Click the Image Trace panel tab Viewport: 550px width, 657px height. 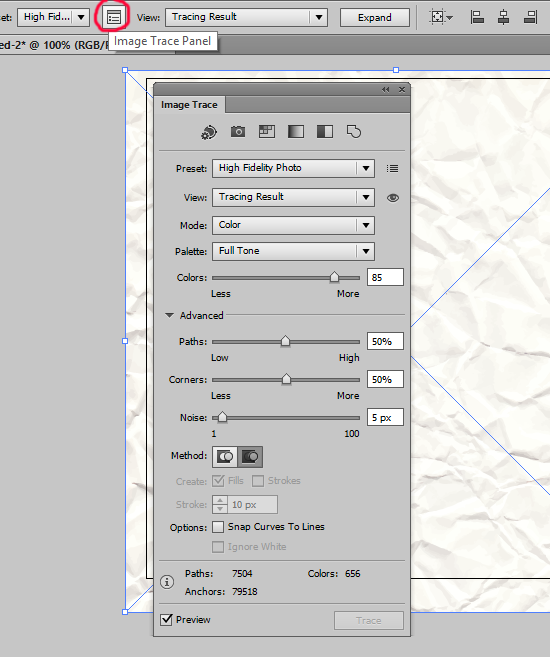(x=189, y=105)
